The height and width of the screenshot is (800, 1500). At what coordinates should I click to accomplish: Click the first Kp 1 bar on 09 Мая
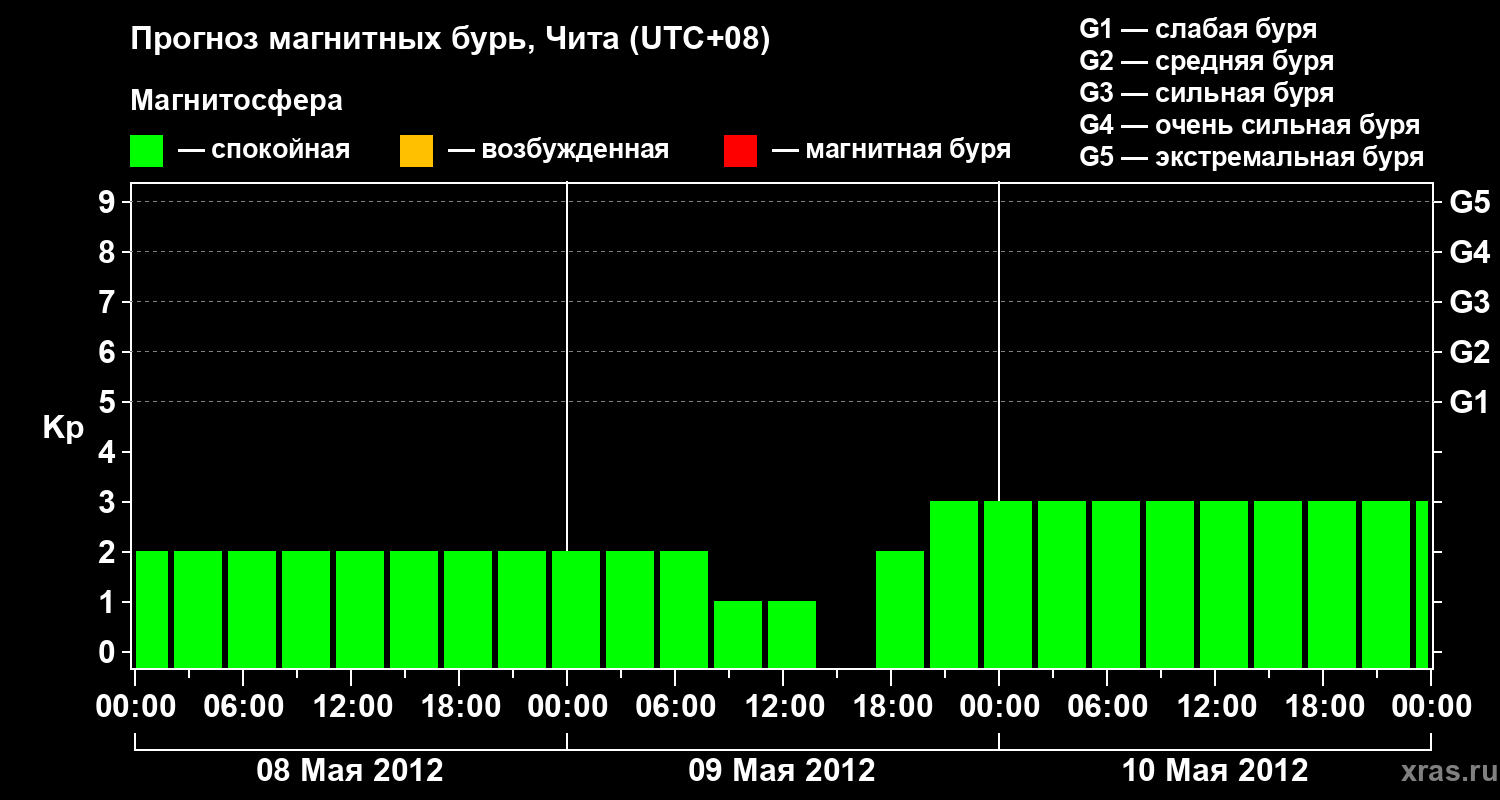tap(738, 634)
